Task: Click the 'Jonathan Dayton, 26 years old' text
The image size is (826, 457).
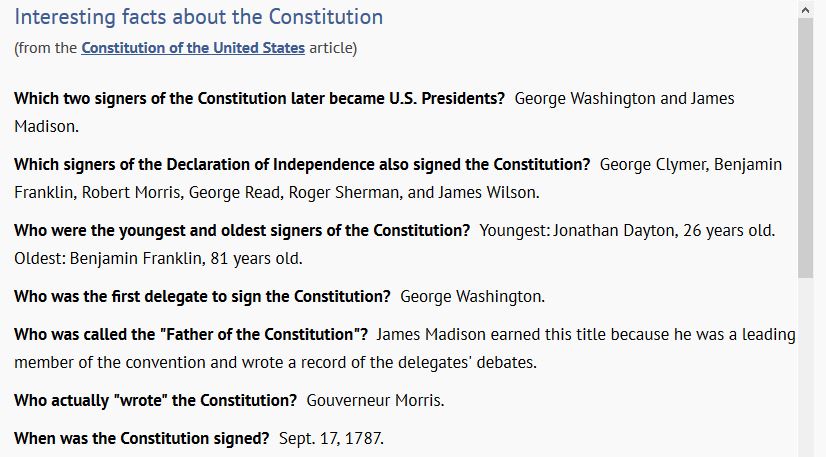Action: [663, 231]
